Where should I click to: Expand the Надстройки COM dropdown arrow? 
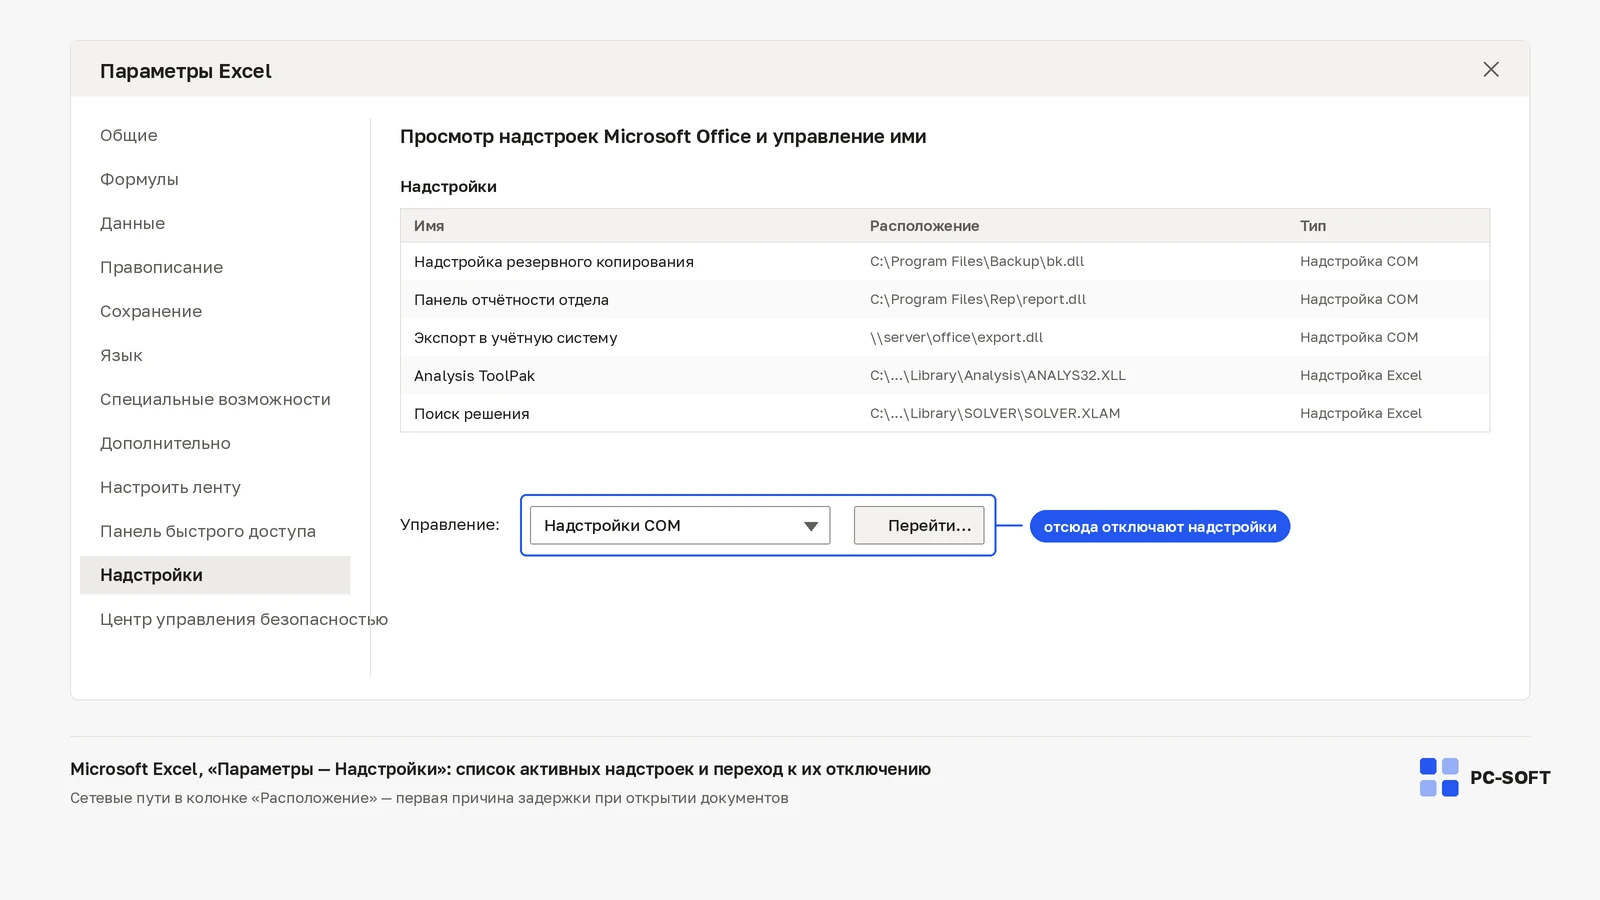811,526
